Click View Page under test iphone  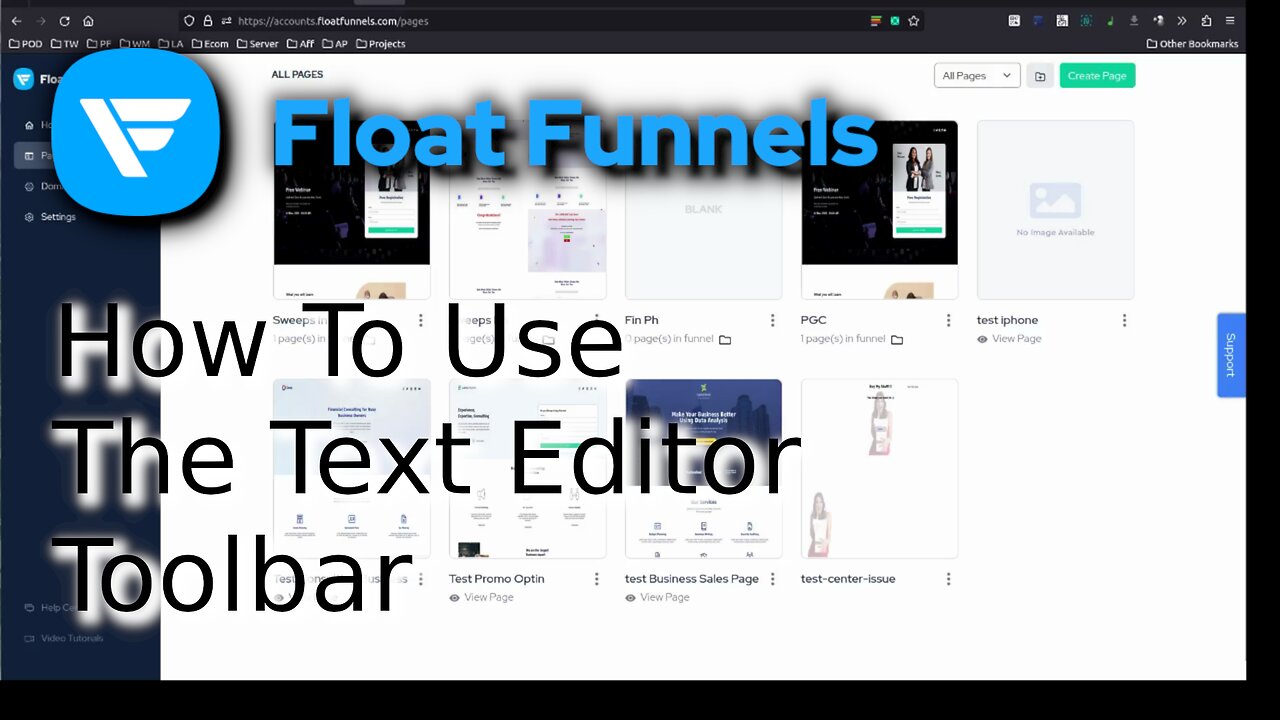1009,339
